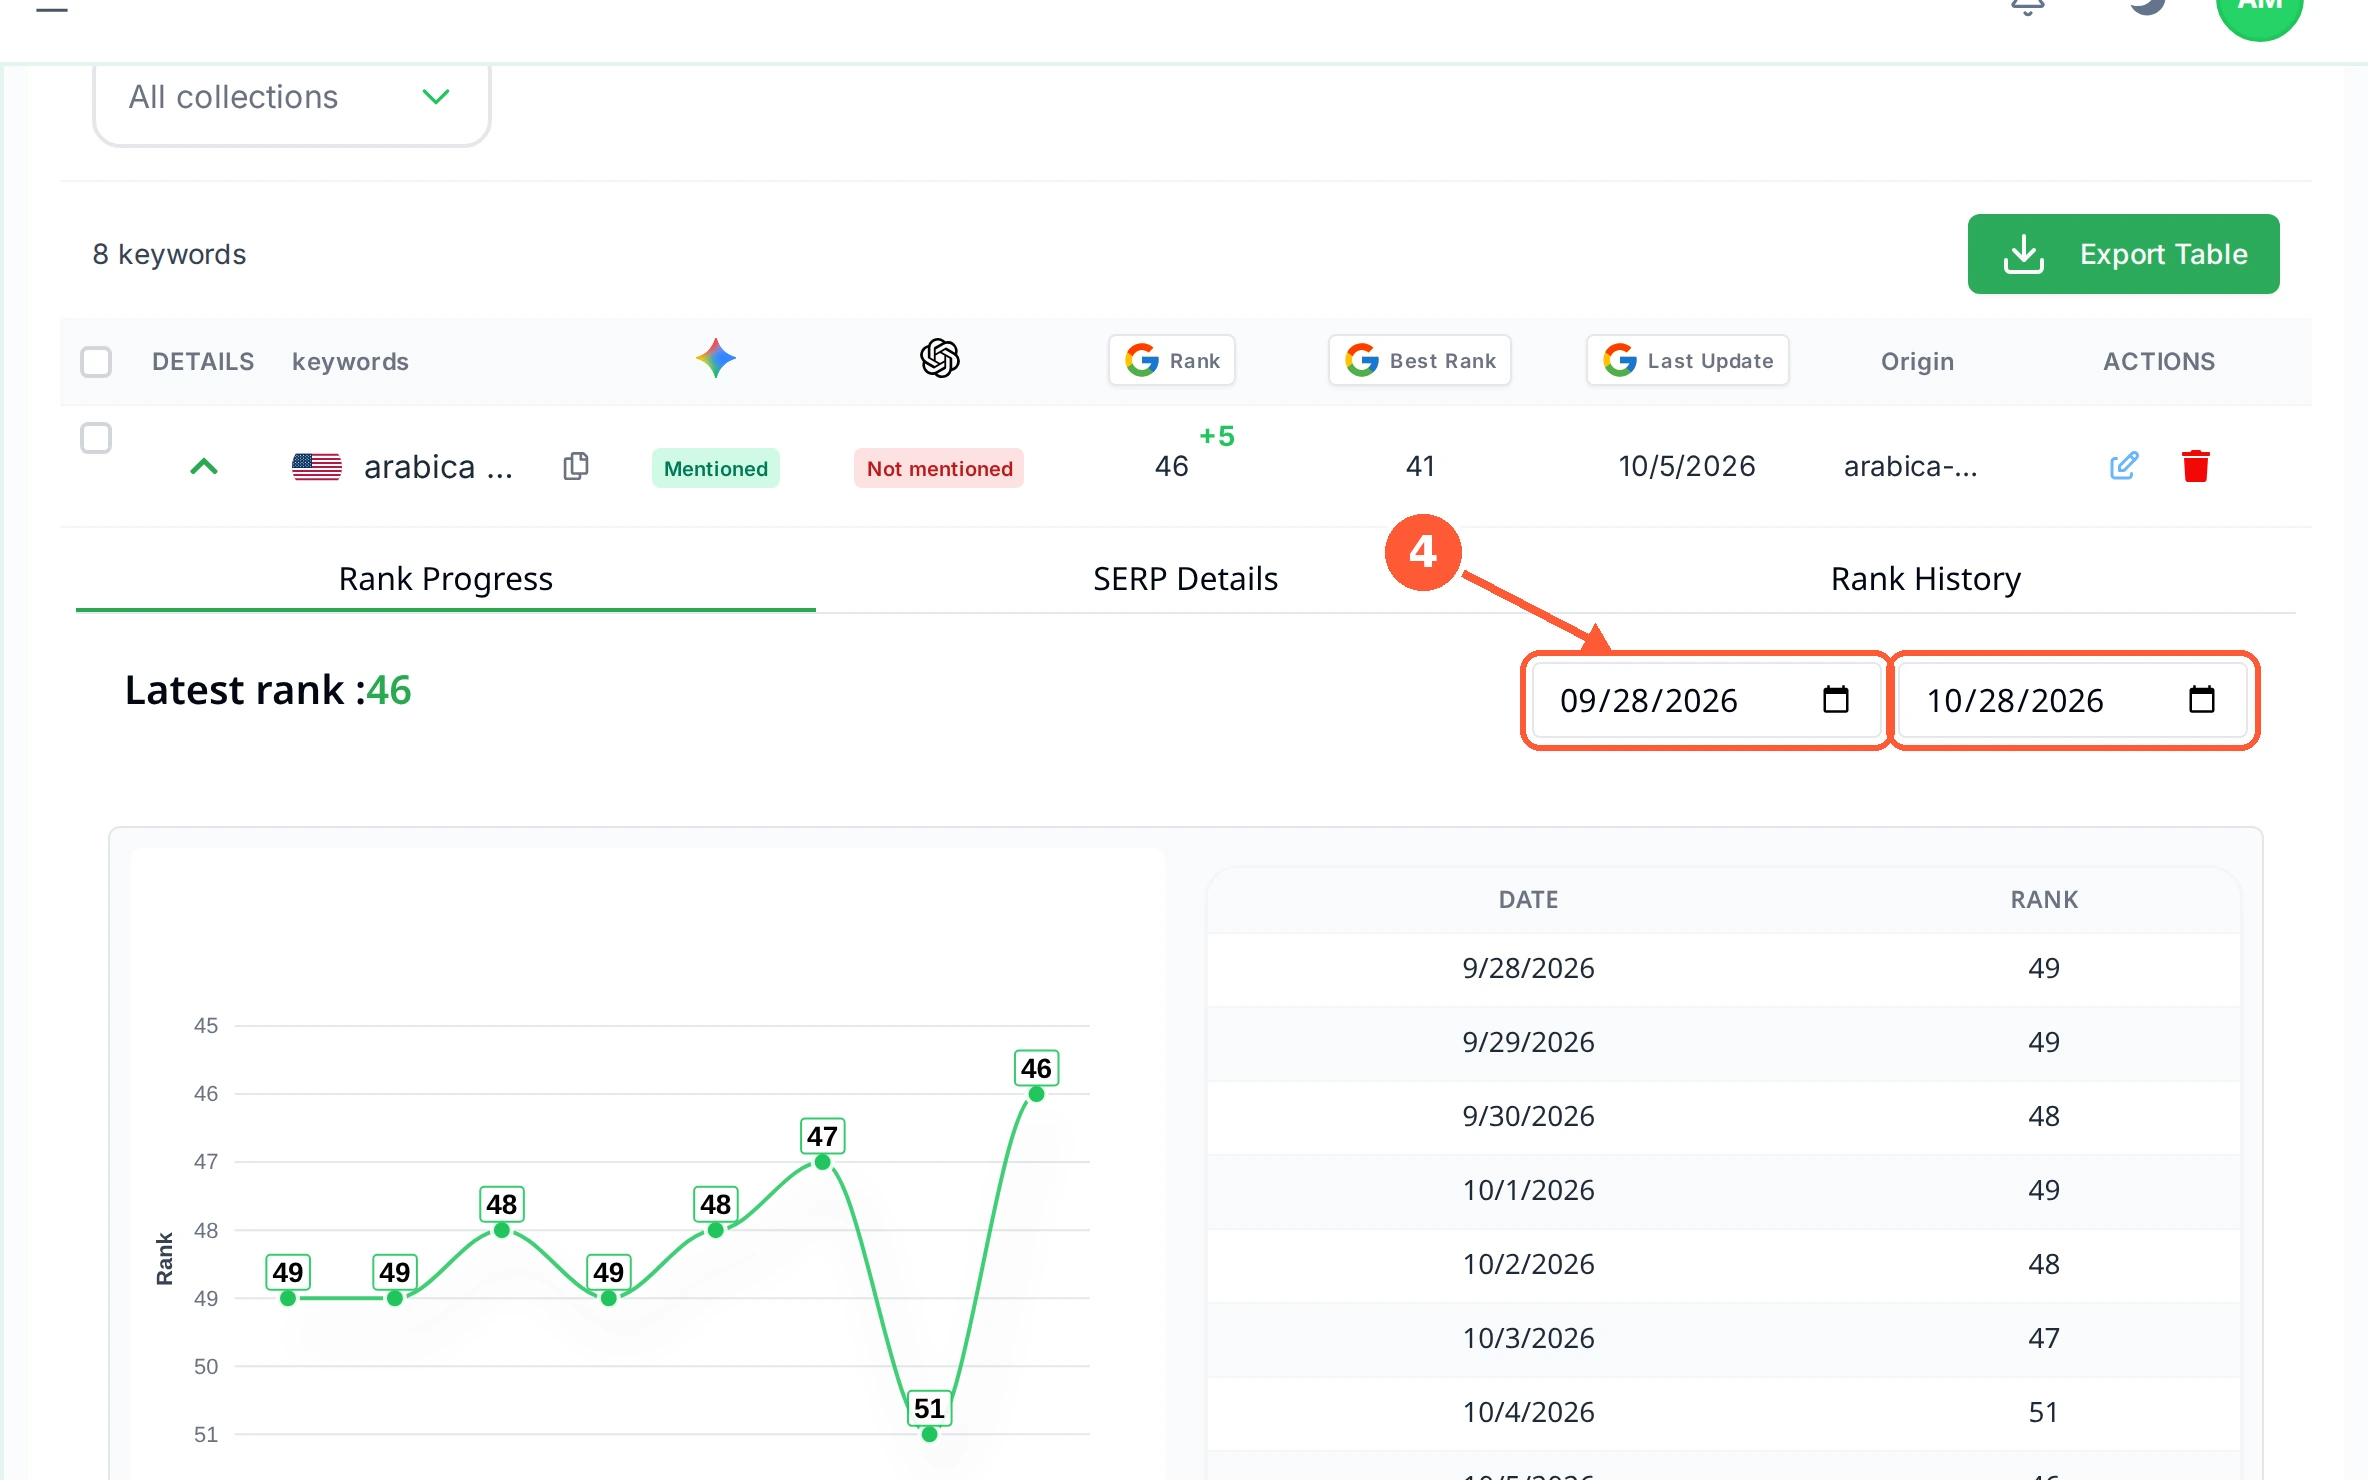Delete the arabica keyword with trash icon
The height and width of the screenshot is (1480, 2368).
pos(2196,466)
